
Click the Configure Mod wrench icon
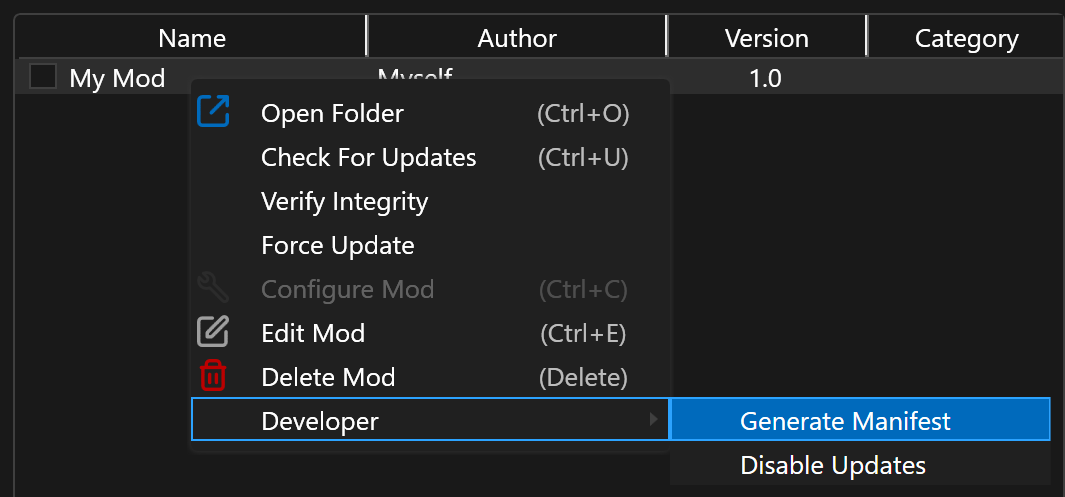click(x=213, y=288)
